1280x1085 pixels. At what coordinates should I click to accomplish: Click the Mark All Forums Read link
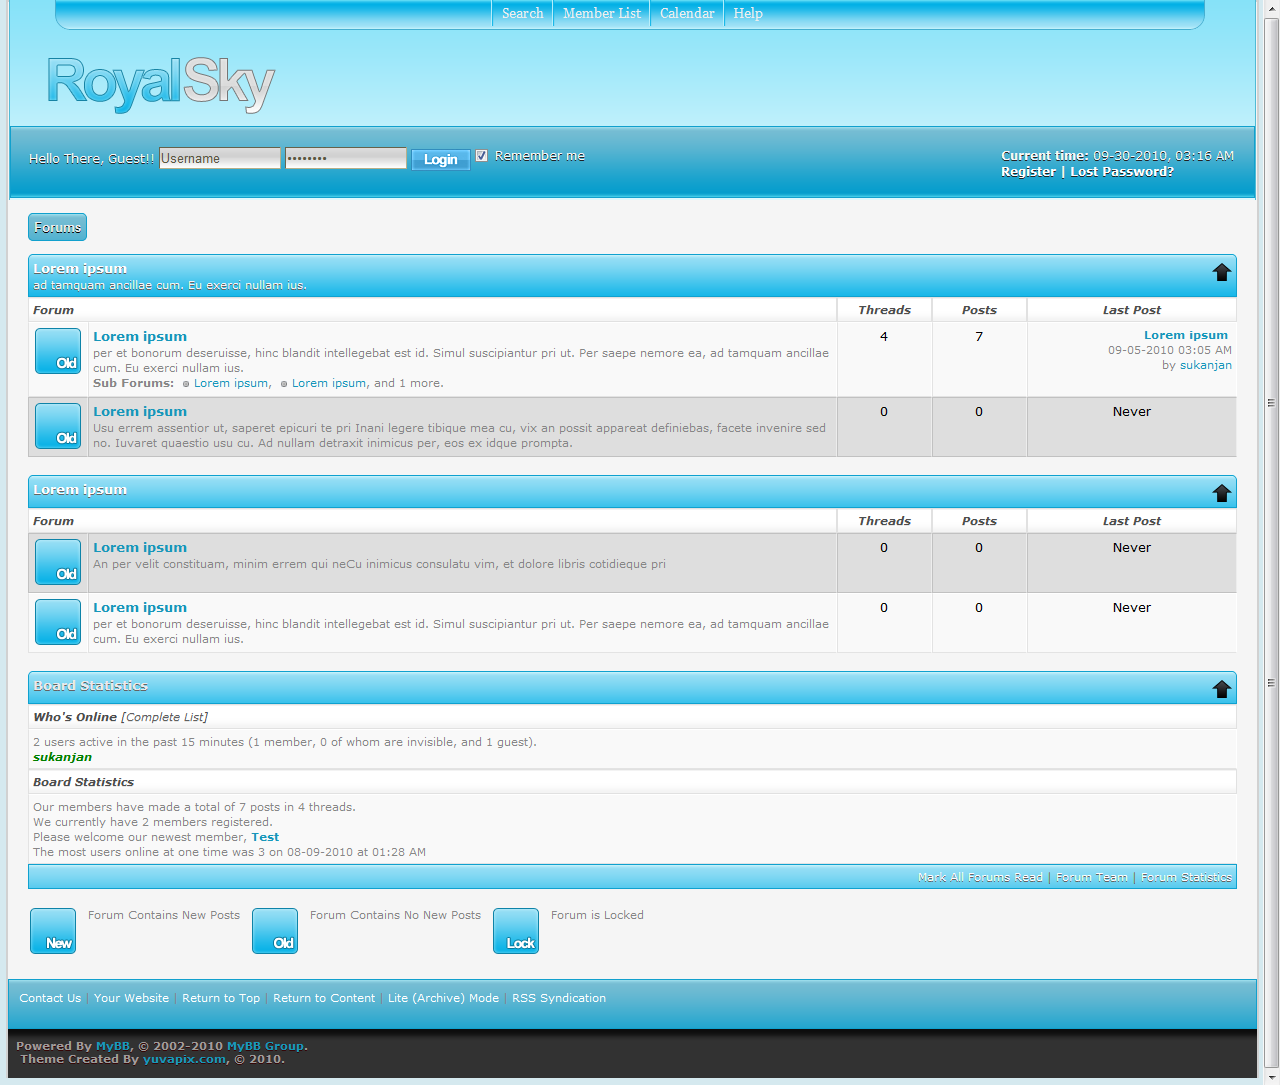980,877
